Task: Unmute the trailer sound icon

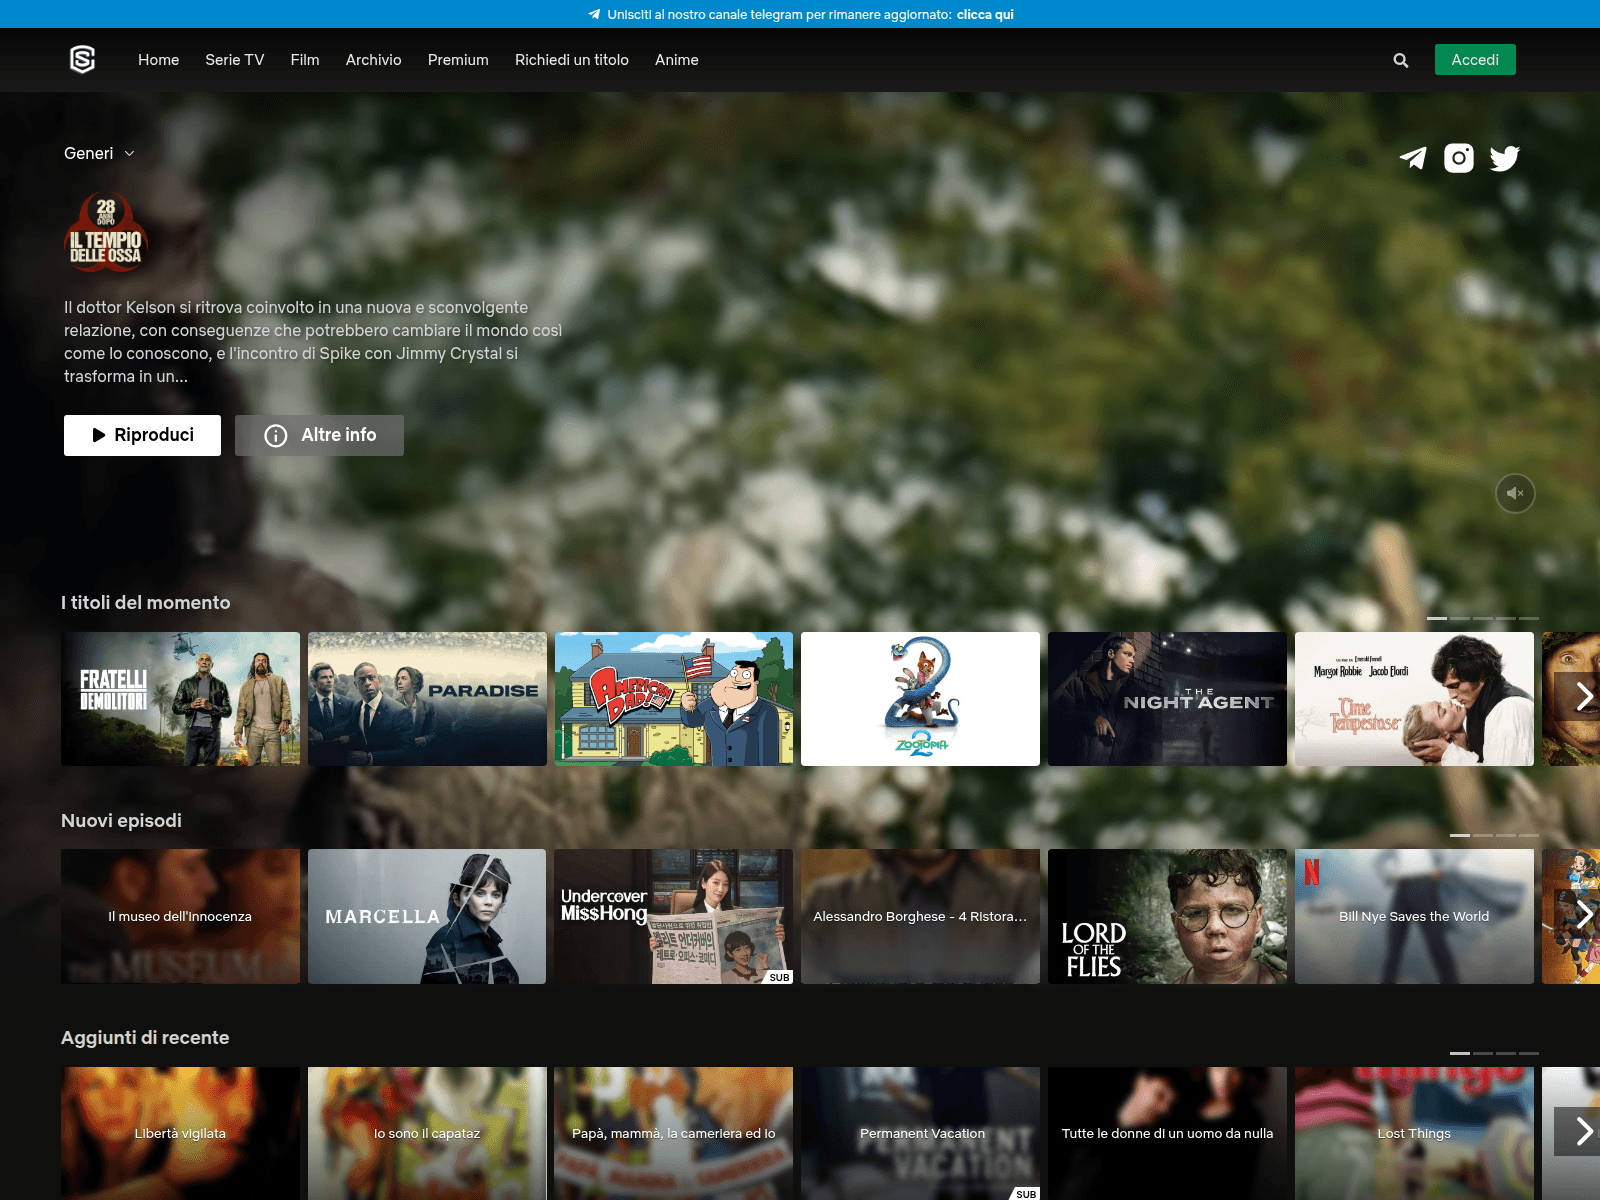Action: 1515,493
